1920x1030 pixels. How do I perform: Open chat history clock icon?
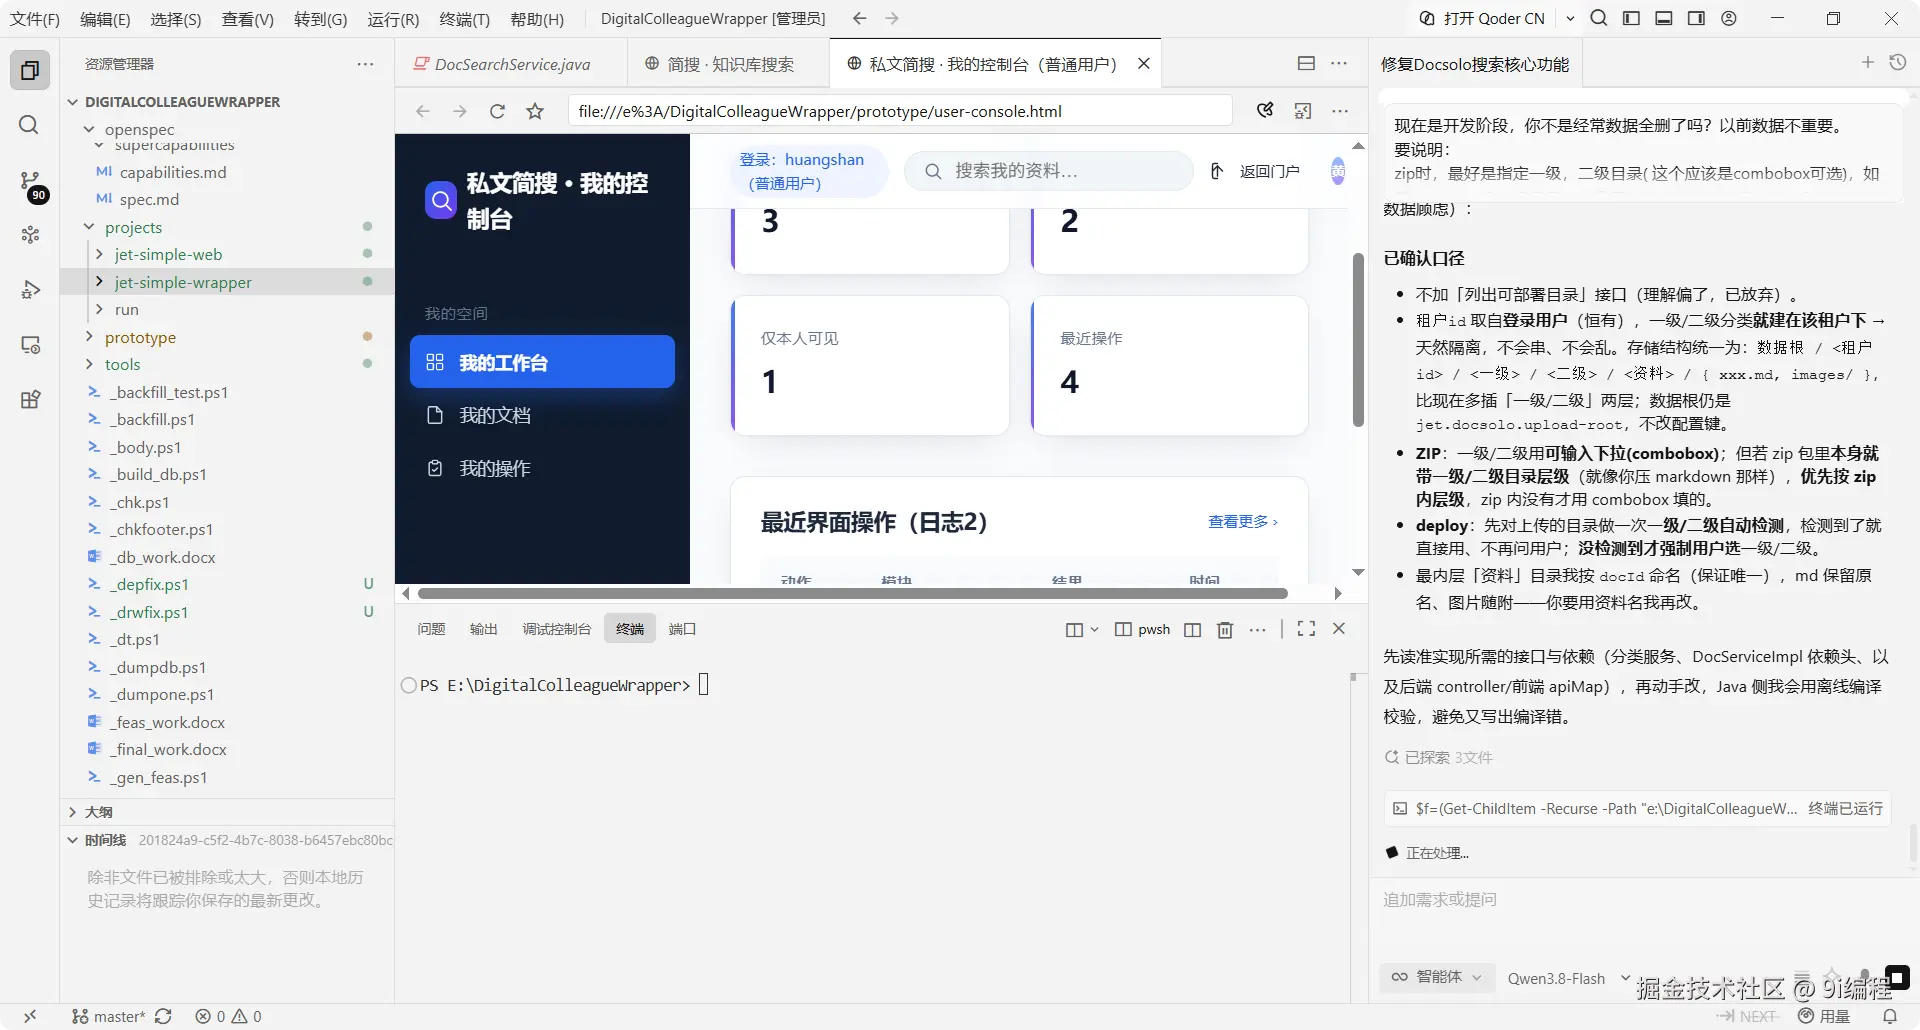point(1897,63)
